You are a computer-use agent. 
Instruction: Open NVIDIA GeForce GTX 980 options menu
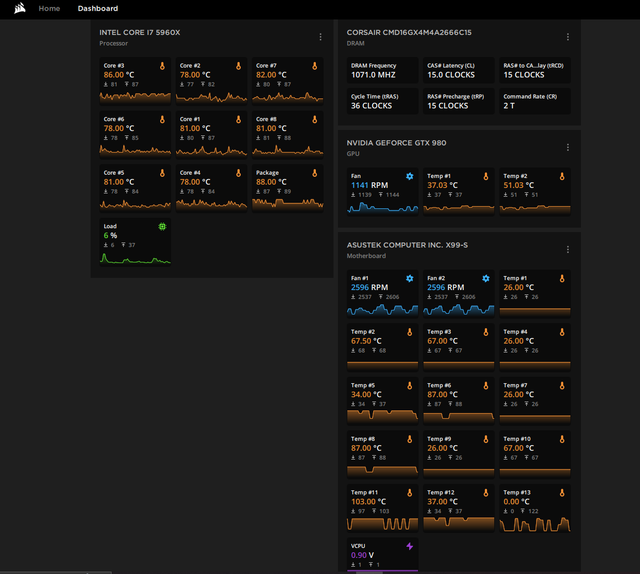568,147
